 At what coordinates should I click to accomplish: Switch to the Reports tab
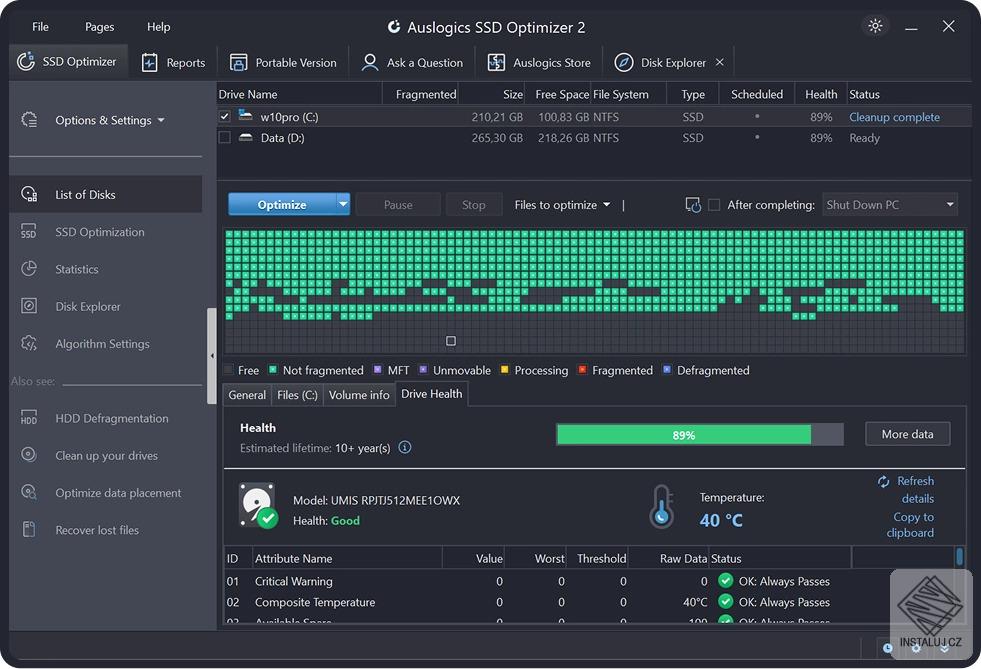(x=173, y=63)
